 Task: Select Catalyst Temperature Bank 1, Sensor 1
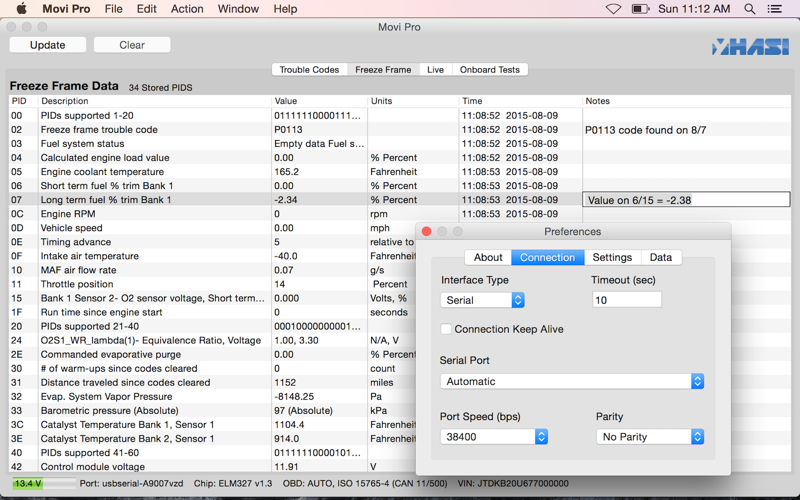click(212, 424)
